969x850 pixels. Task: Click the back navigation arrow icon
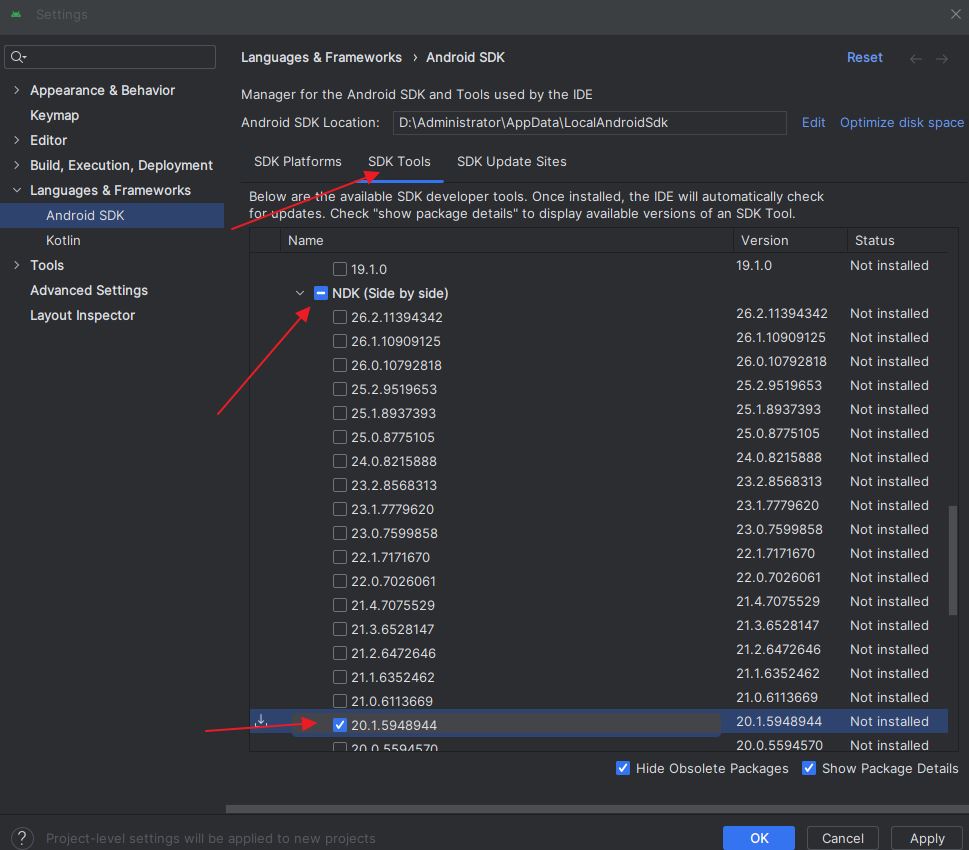[915, 59]
